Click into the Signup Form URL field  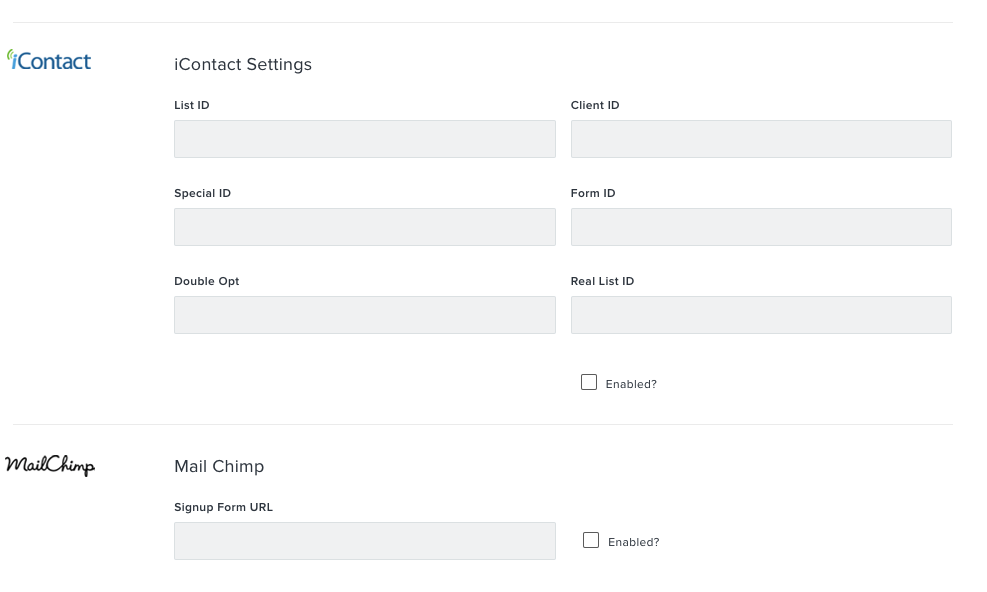pos(364,540)
